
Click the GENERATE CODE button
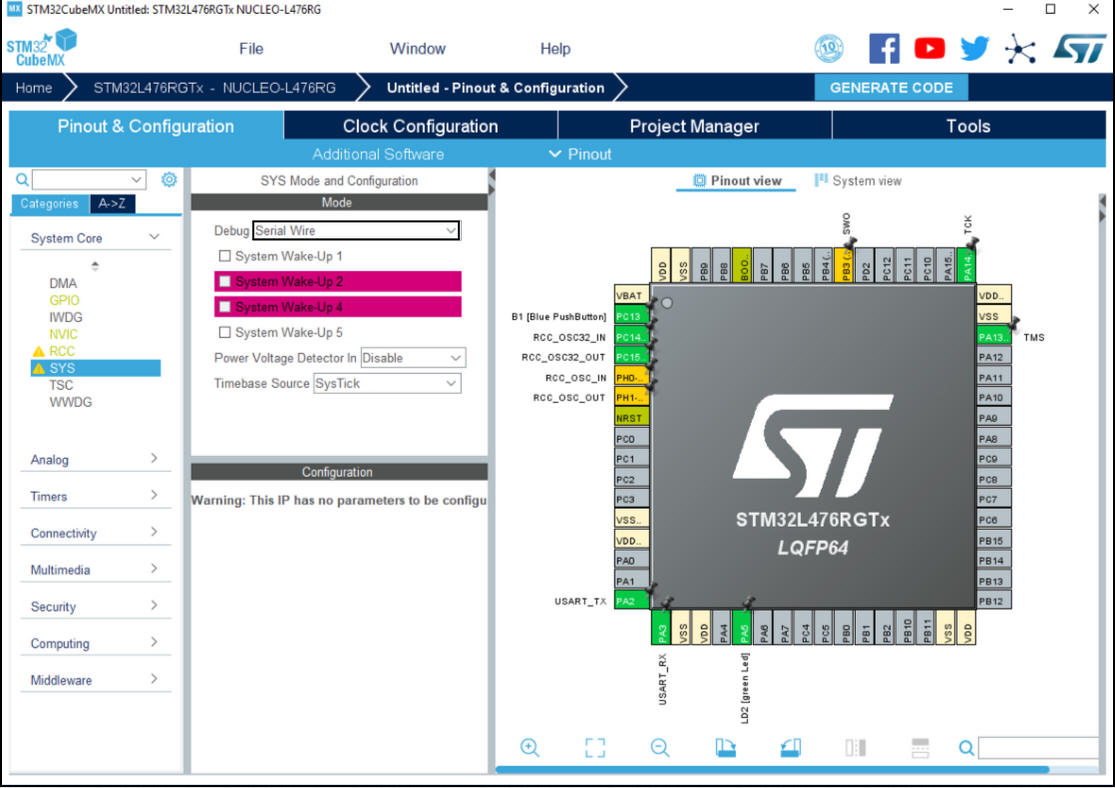(x=891, y=88)
